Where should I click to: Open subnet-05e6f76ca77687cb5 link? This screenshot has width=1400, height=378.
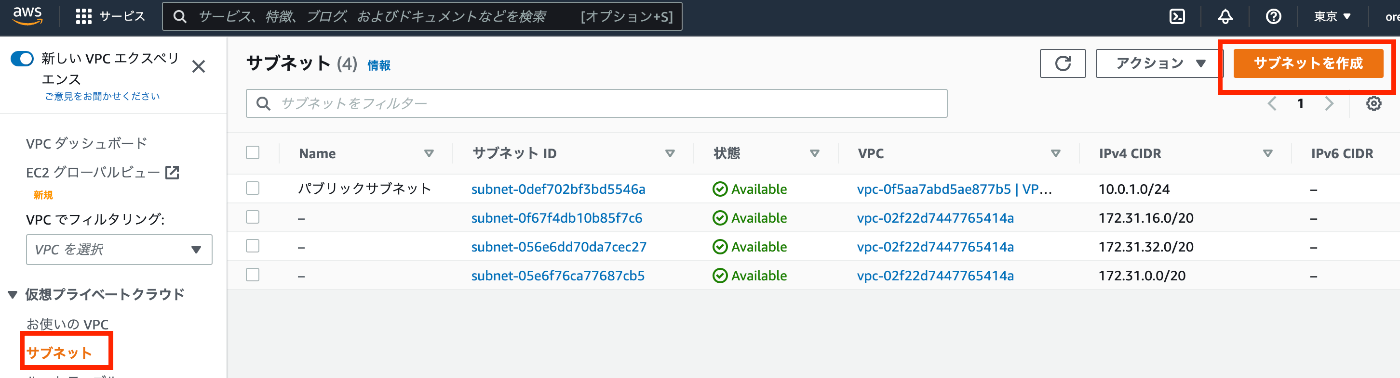[x=558, y=275]
